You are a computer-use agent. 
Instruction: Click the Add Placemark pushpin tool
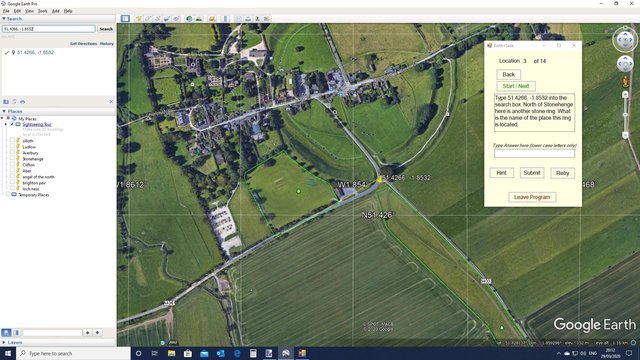(x=139, y=19)
